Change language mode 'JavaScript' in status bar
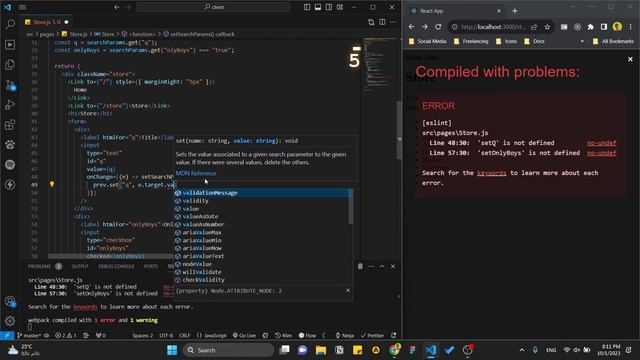The height and width of the screenshot is (360, 640). pyautogui.click(x=211, y=336)
